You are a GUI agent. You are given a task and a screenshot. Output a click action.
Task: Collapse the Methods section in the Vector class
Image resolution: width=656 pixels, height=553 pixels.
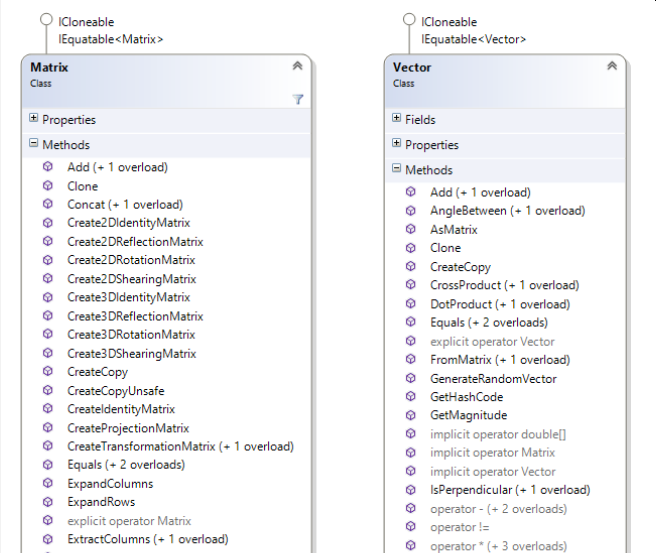pos(396,168)
